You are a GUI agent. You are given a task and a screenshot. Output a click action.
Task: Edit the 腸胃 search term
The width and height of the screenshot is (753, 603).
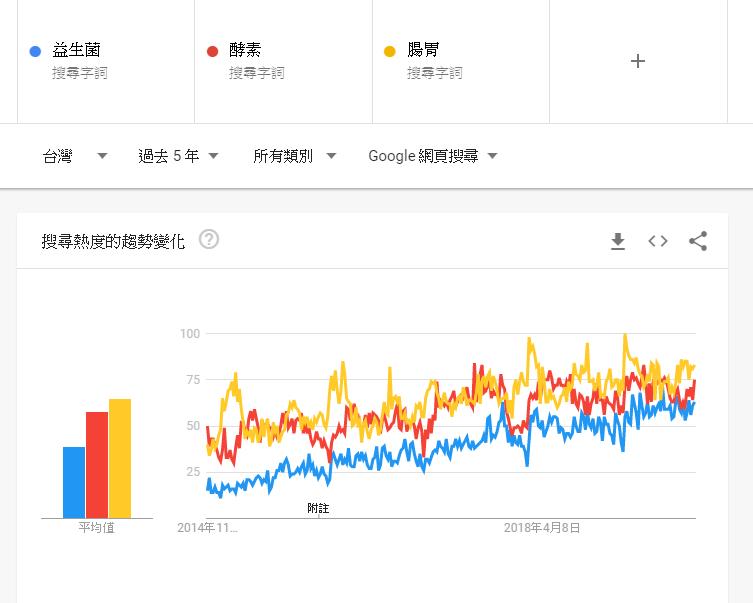(423, 50)
